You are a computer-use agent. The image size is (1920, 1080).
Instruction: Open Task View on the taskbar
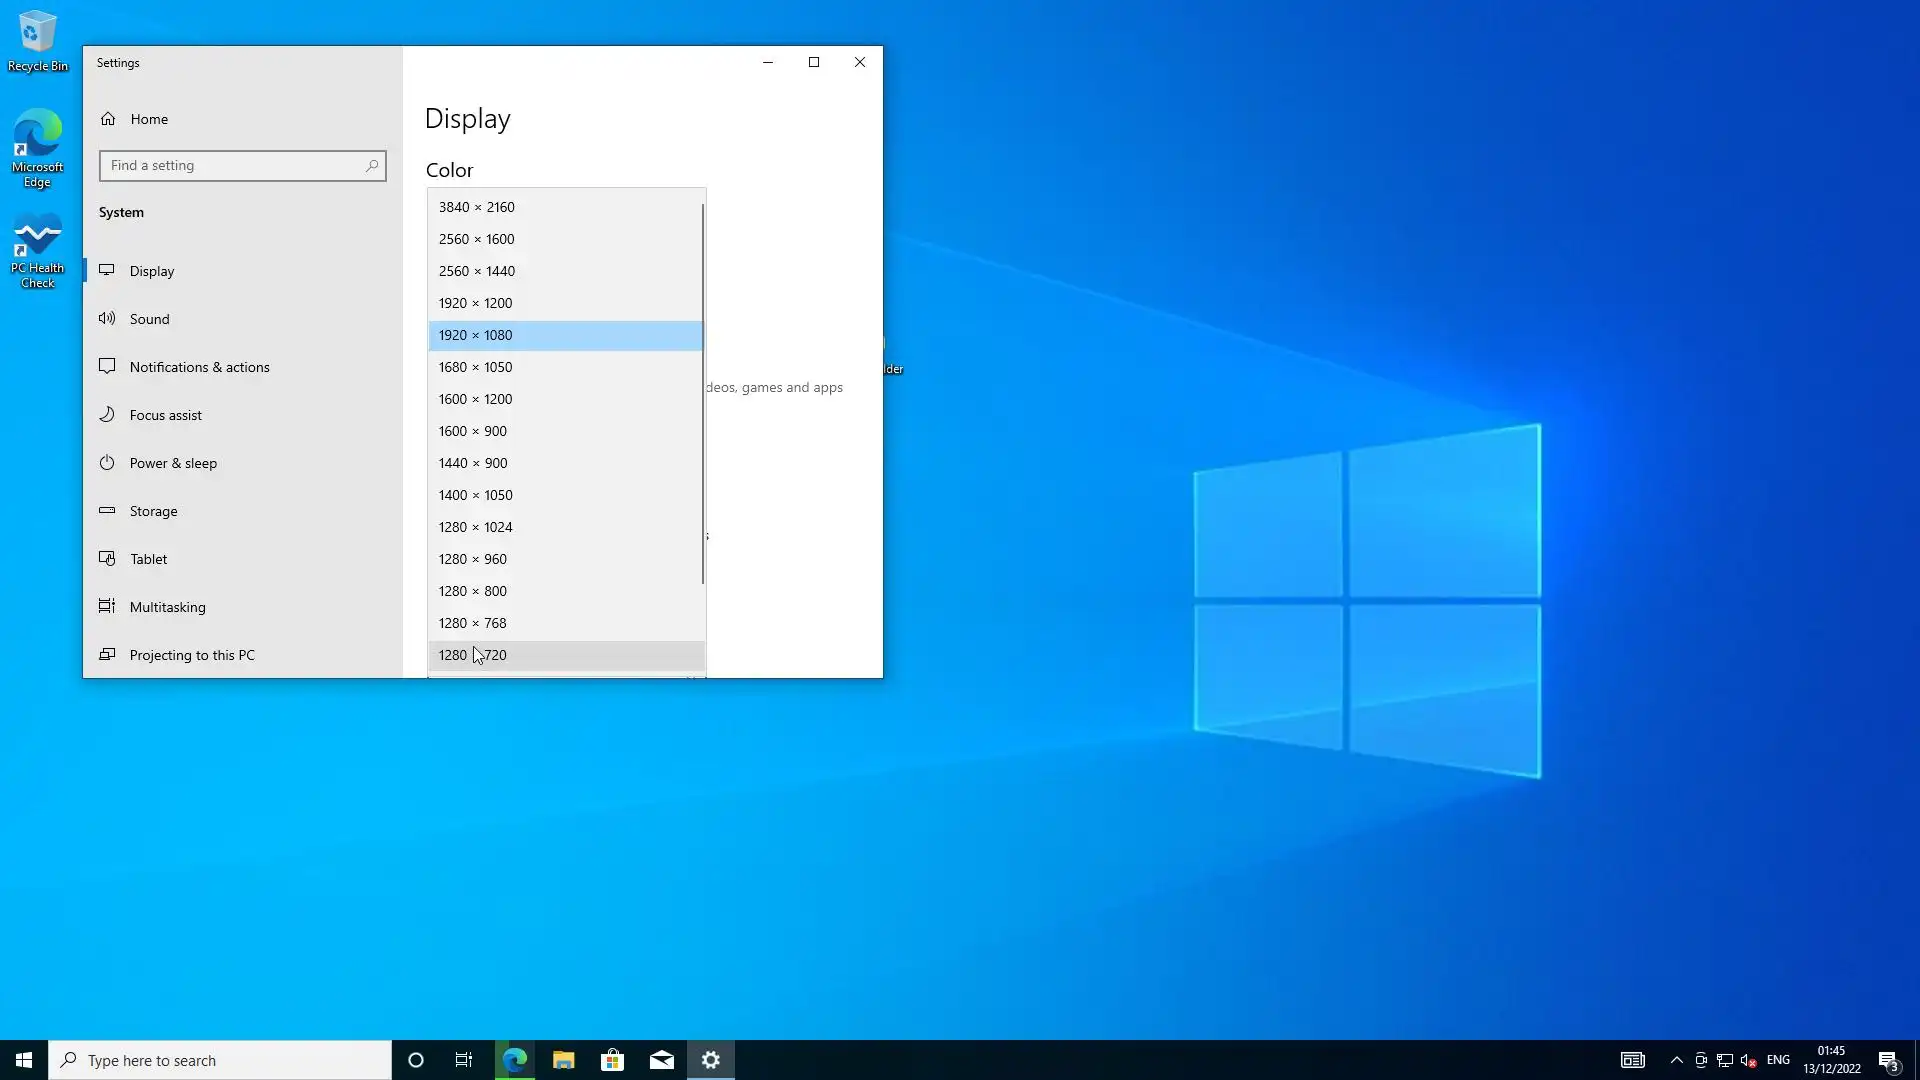(x=464, y=1060)
